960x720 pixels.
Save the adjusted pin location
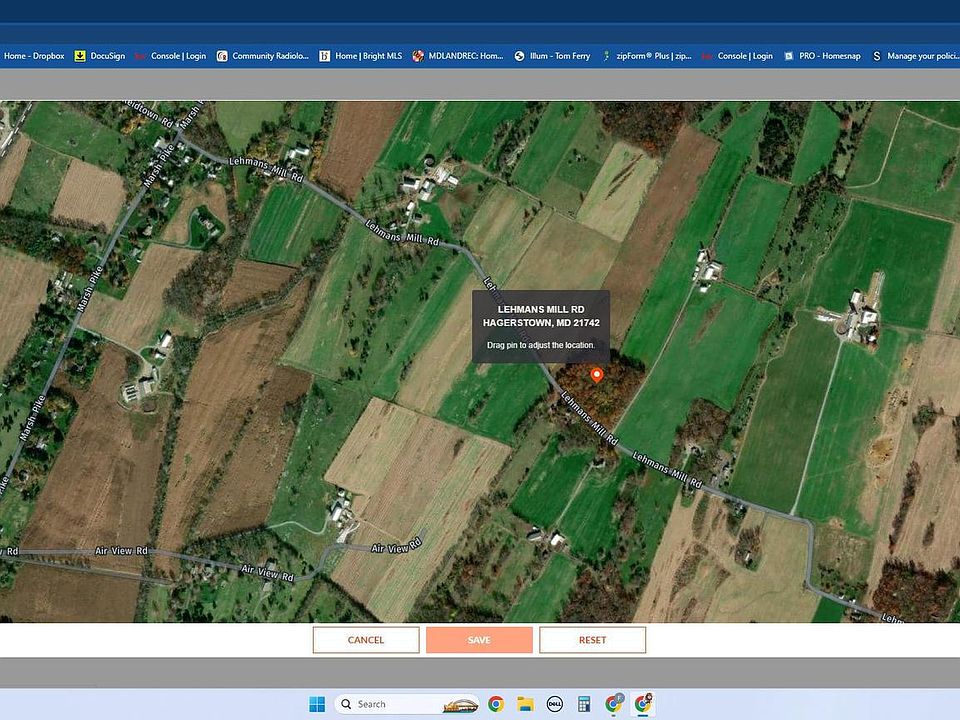tap(479, 640)
